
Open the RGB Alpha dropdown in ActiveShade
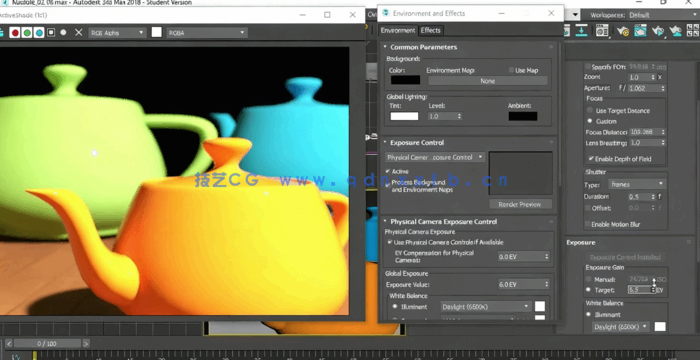[117, 33]
